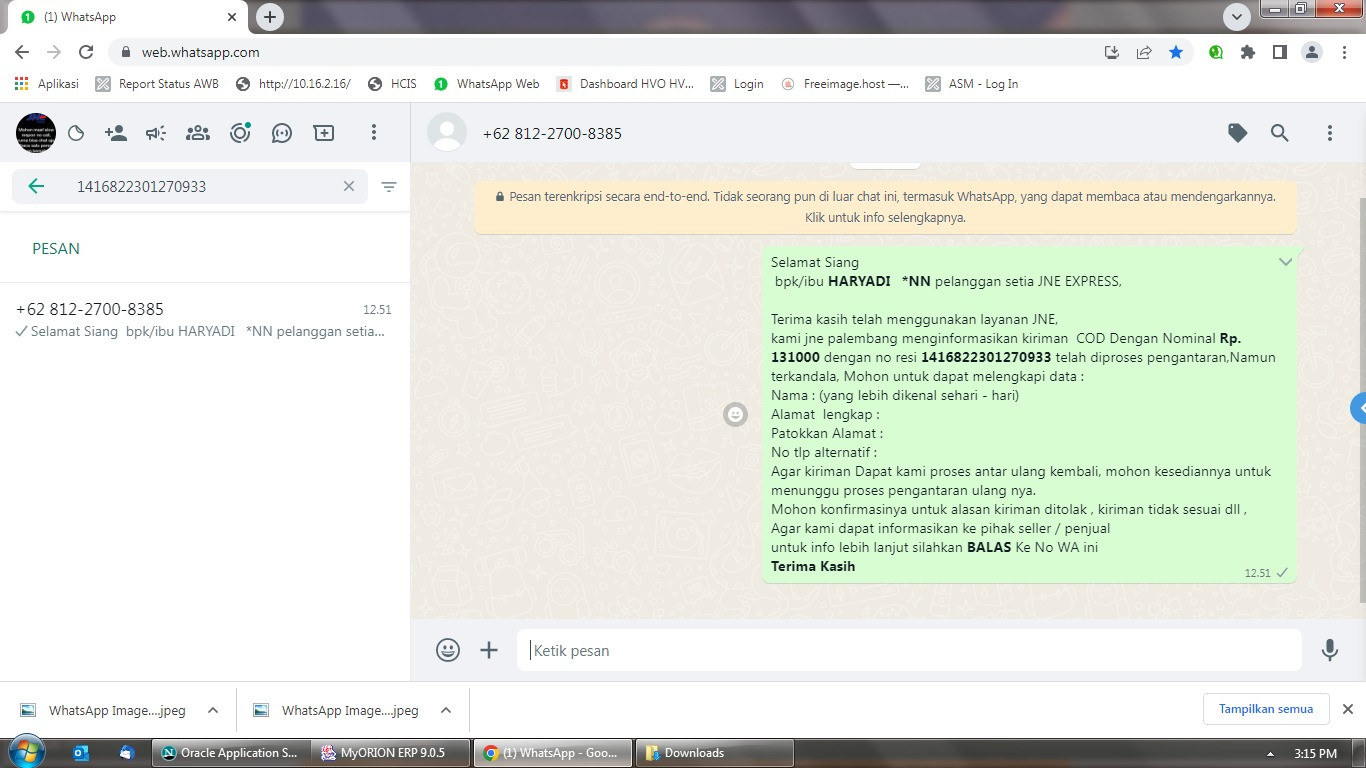Open the Freeimage.host bookmark
This screenshot has height=768, width=1366.
coord(845,84)
